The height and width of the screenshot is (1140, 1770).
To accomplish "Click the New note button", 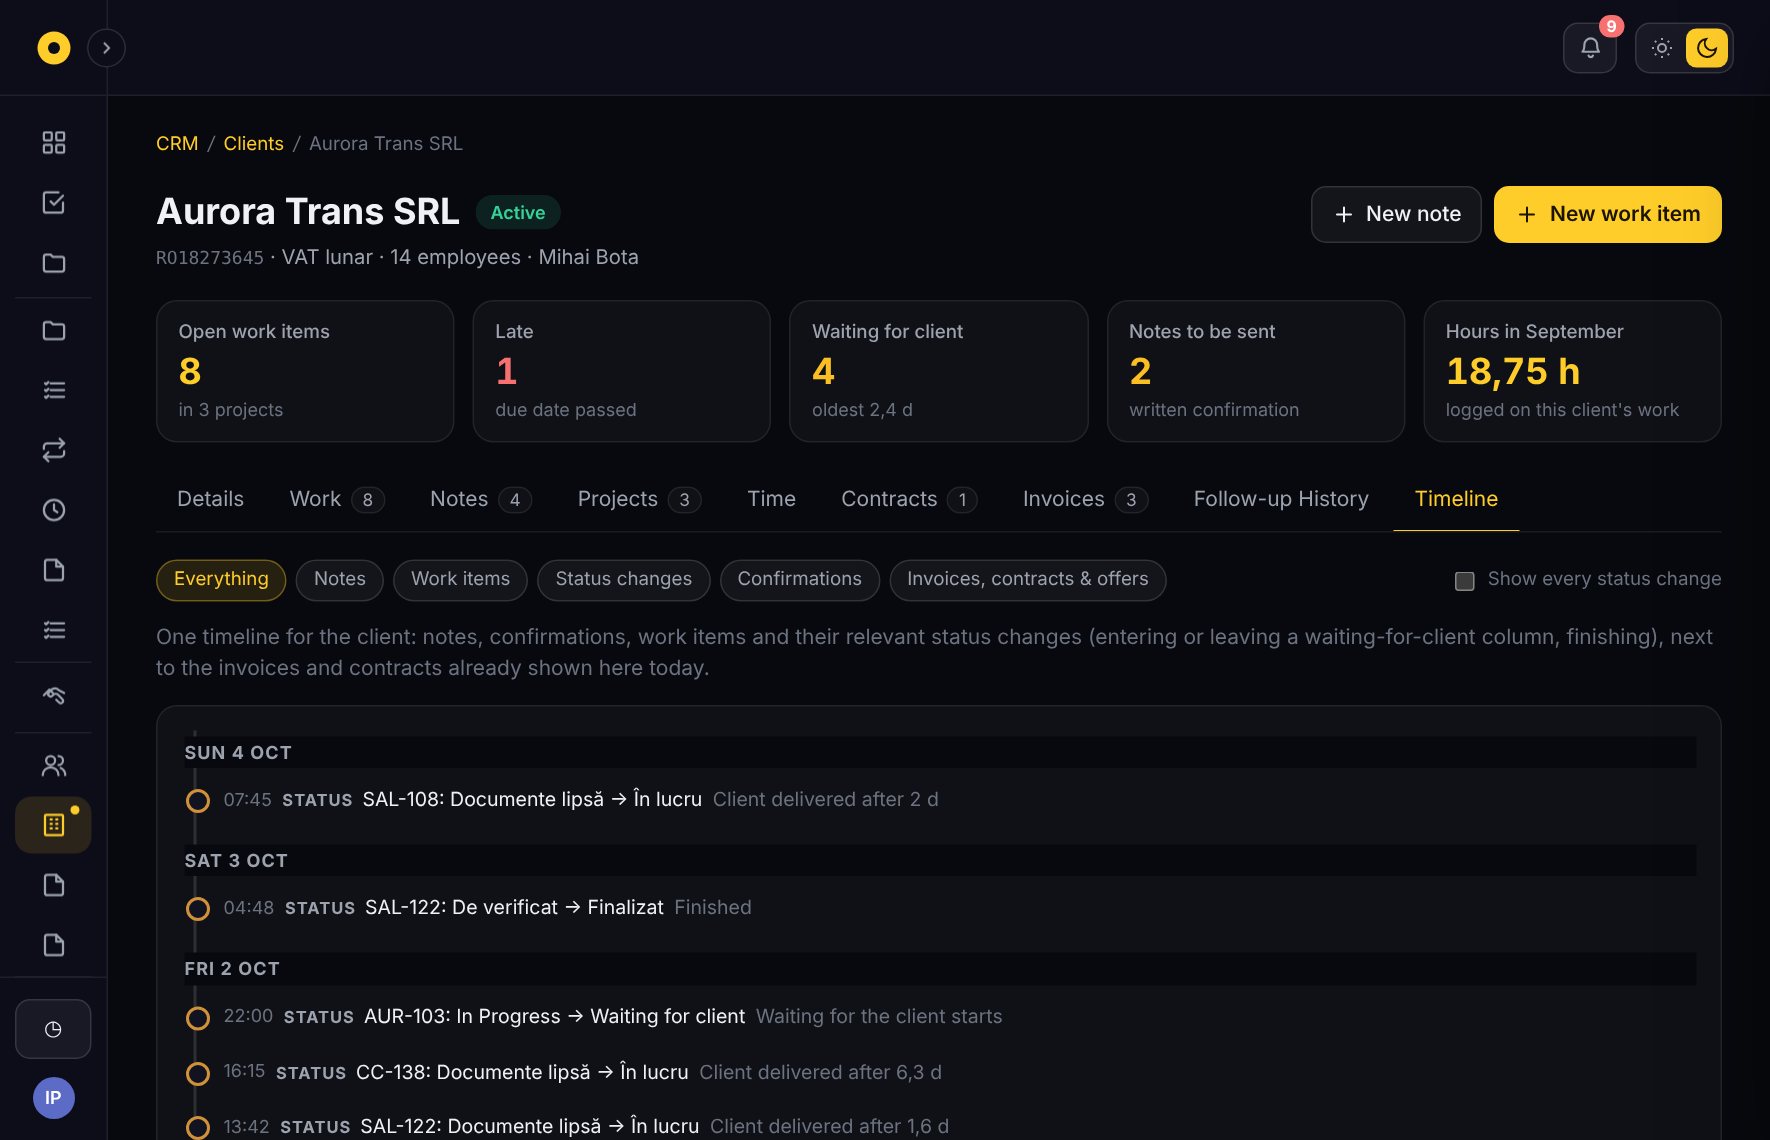I will click(x=1396, y=214).
